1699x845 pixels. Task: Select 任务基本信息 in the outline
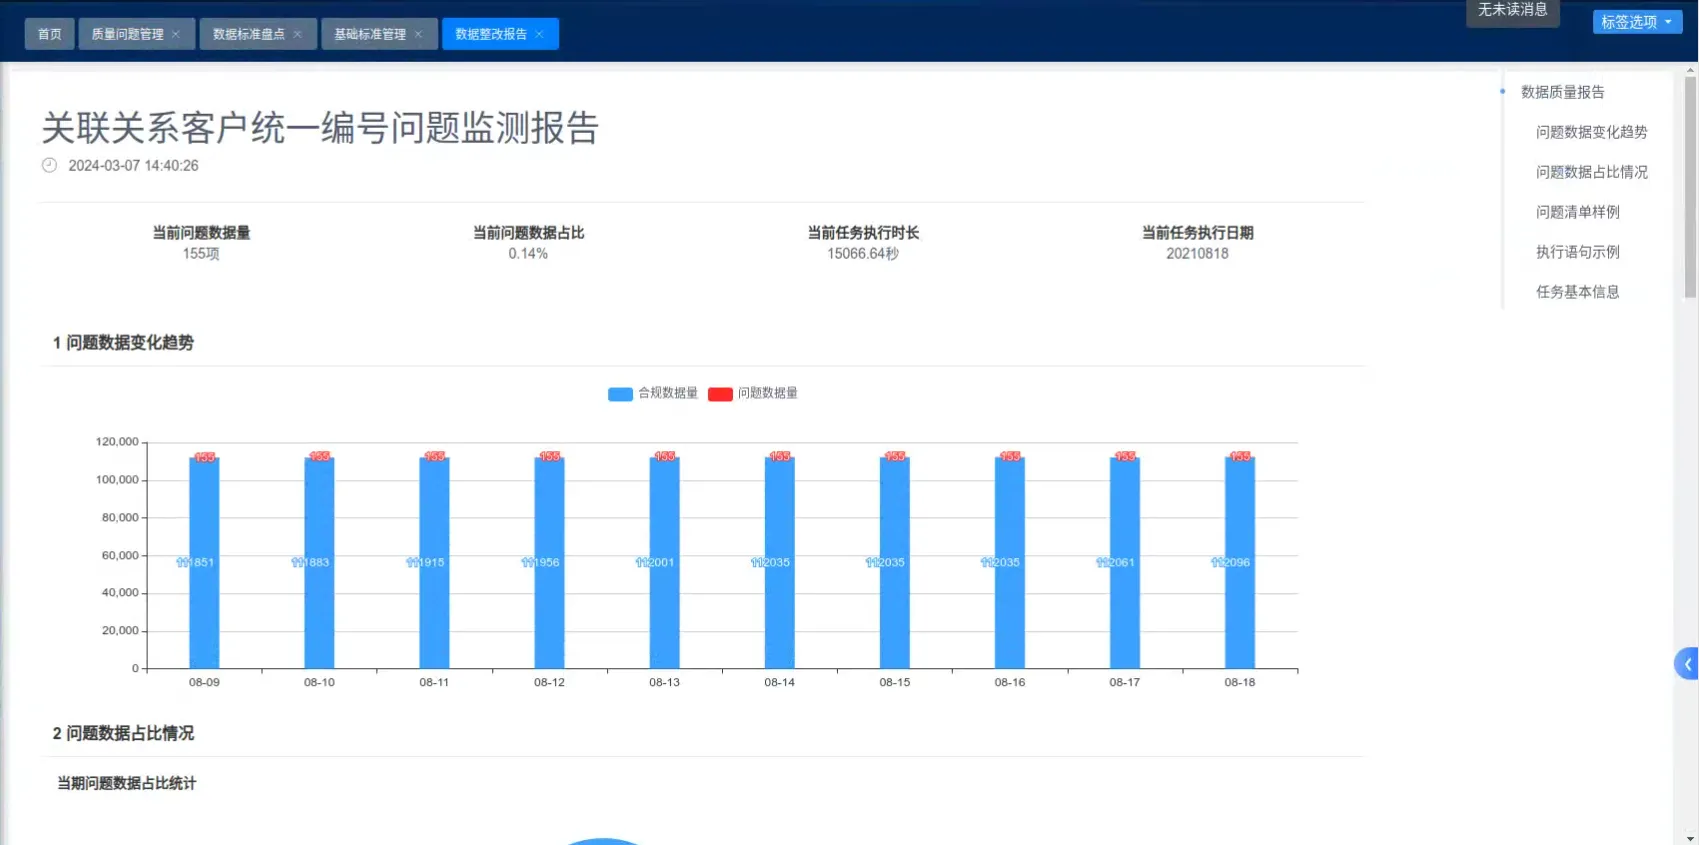coord(1577,292)
